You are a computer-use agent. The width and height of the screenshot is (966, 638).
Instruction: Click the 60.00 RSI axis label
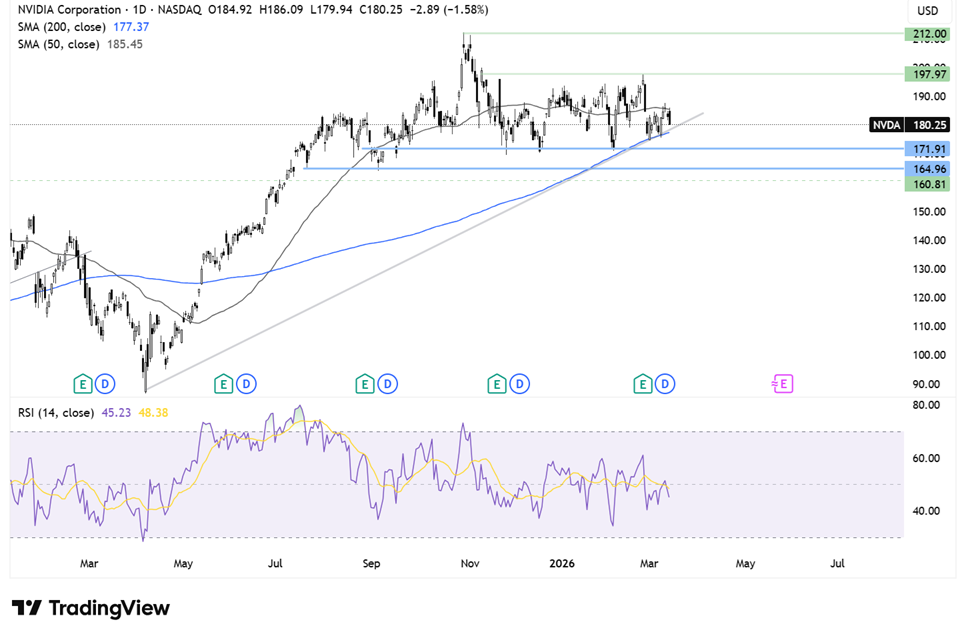926,458
